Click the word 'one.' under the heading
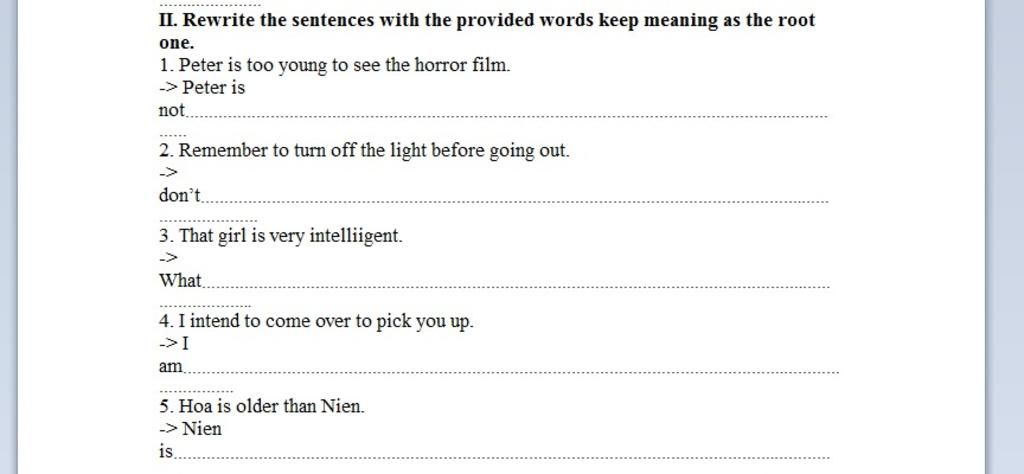The image size is (1024, 474). (x=176, y=43)
